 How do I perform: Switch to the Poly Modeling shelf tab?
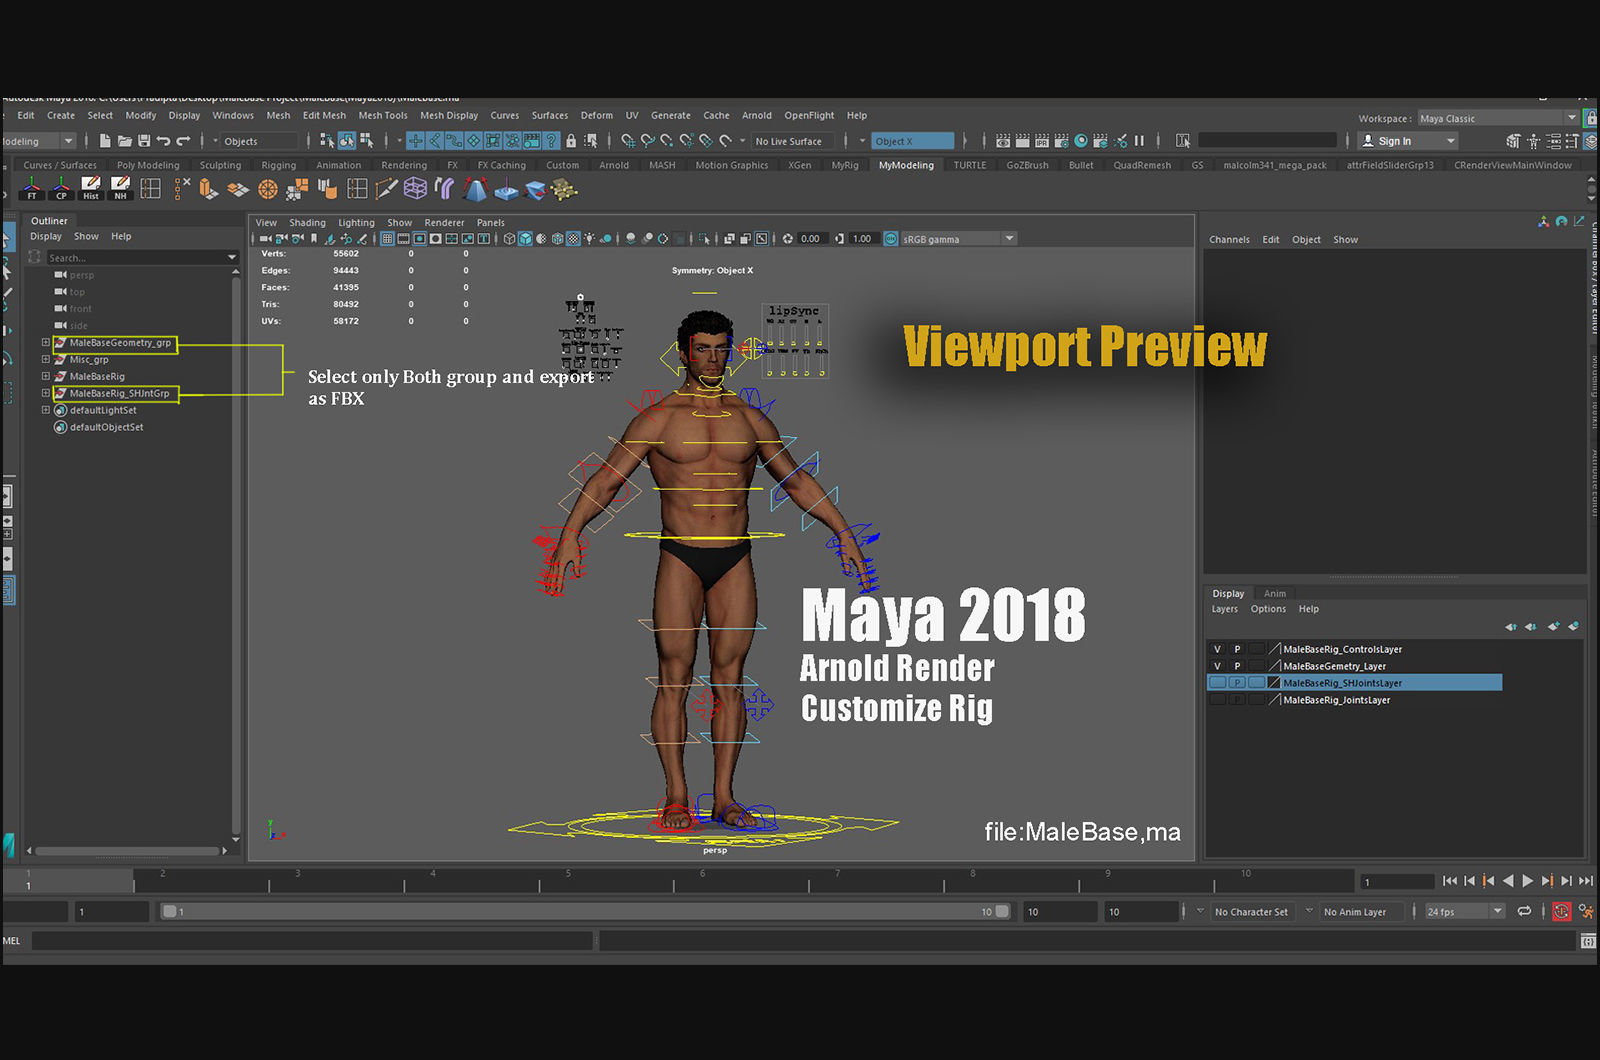pos(148,165)
